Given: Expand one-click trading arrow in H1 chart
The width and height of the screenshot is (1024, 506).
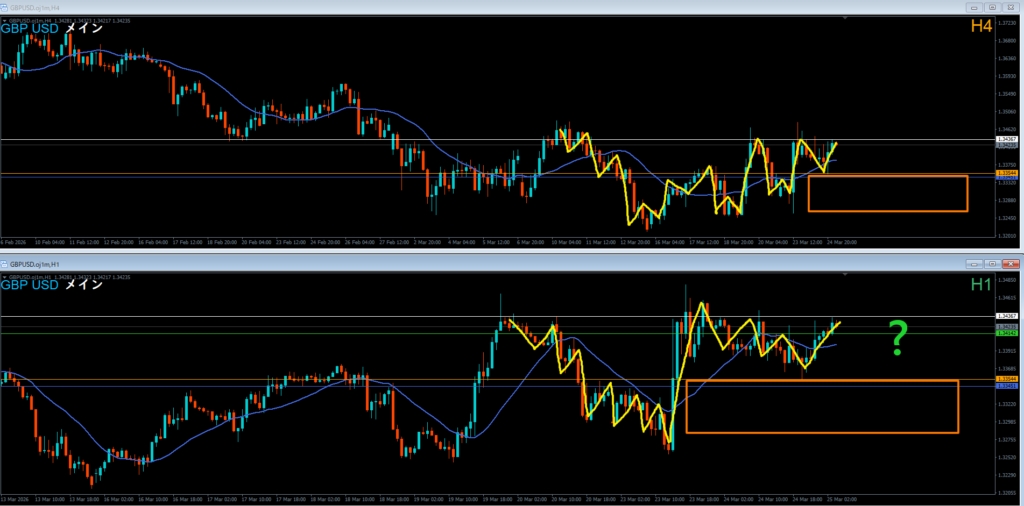Looking at the screenshot, I should click(4, 277).
